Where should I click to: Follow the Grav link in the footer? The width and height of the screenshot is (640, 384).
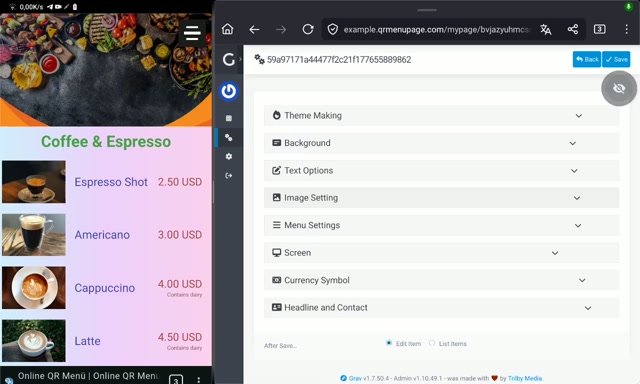[x=355, y=378]
